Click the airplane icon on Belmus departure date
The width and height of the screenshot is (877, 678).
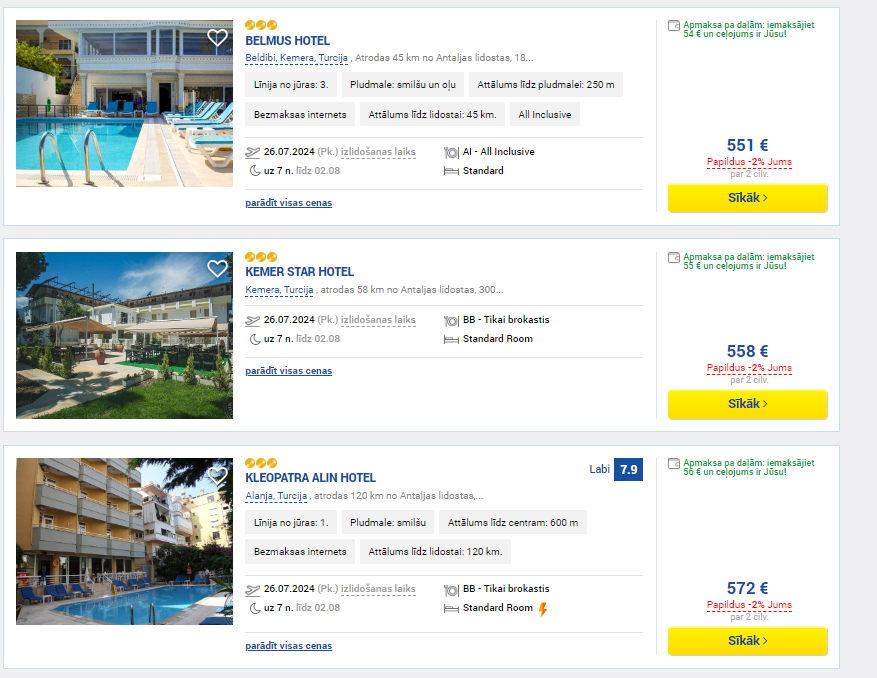click(253, 152)
